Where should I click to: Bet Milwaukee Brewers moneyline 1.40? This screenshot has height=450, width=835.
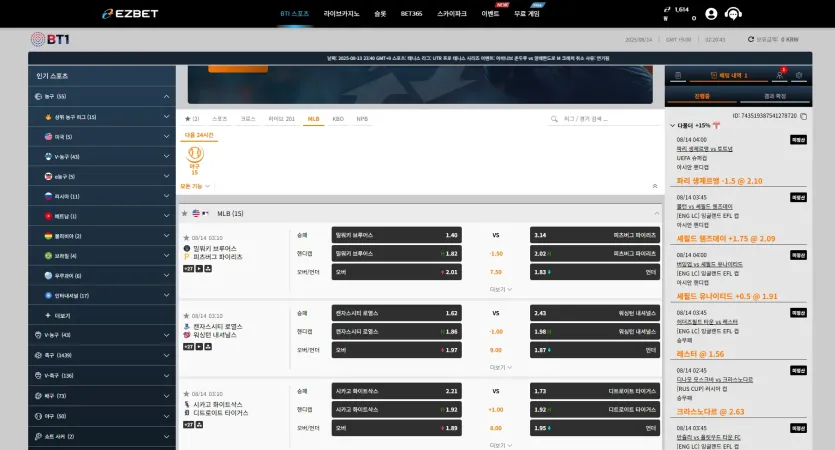coord(396,235)
